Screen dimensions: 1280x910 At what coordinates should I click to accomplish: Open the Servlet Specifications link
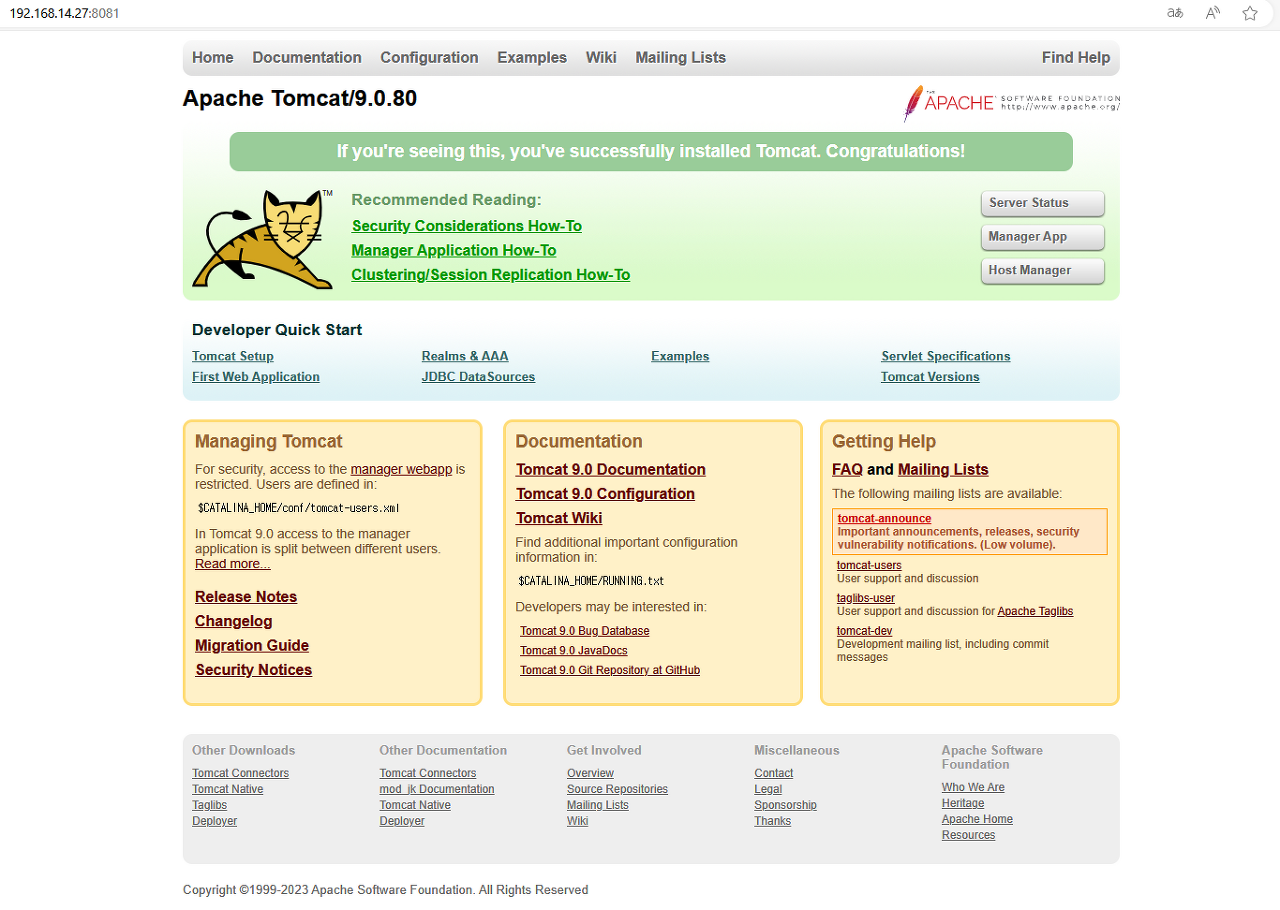[x=946, y=356]
